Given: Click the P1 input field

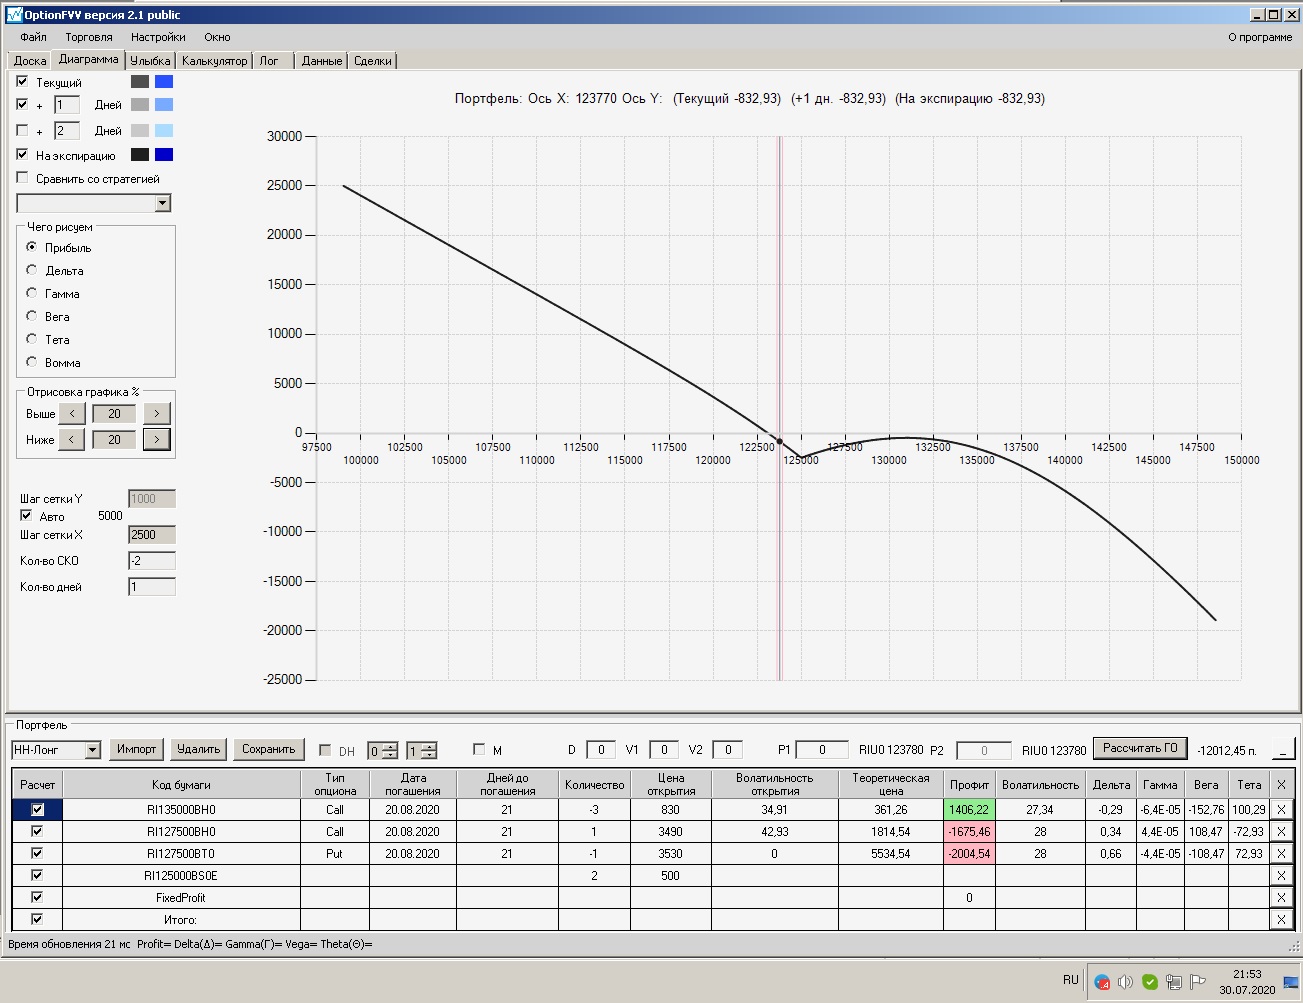Looking at the screenshot, I should click(823, 750).
